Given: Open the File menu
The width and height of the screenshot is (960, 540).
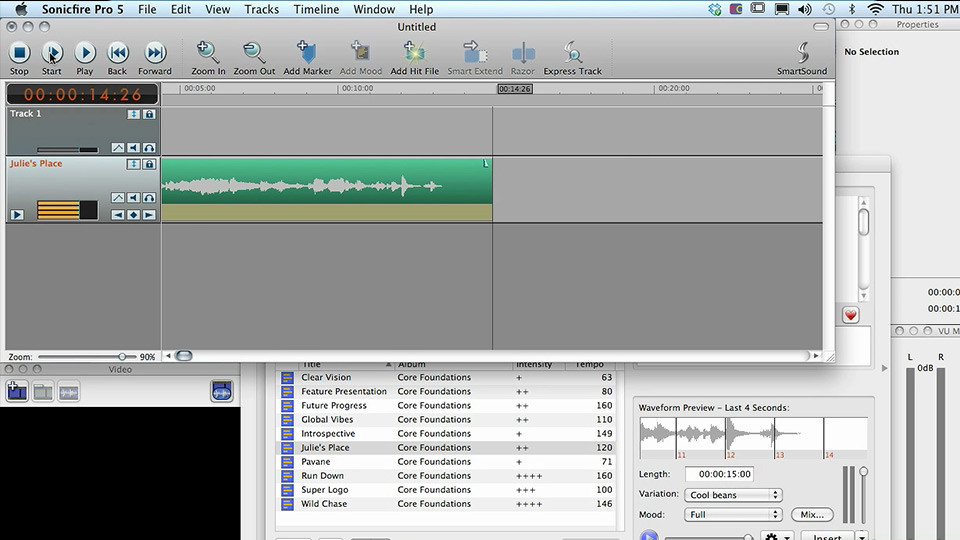Looking at the screenshot, I should (147, 9).
